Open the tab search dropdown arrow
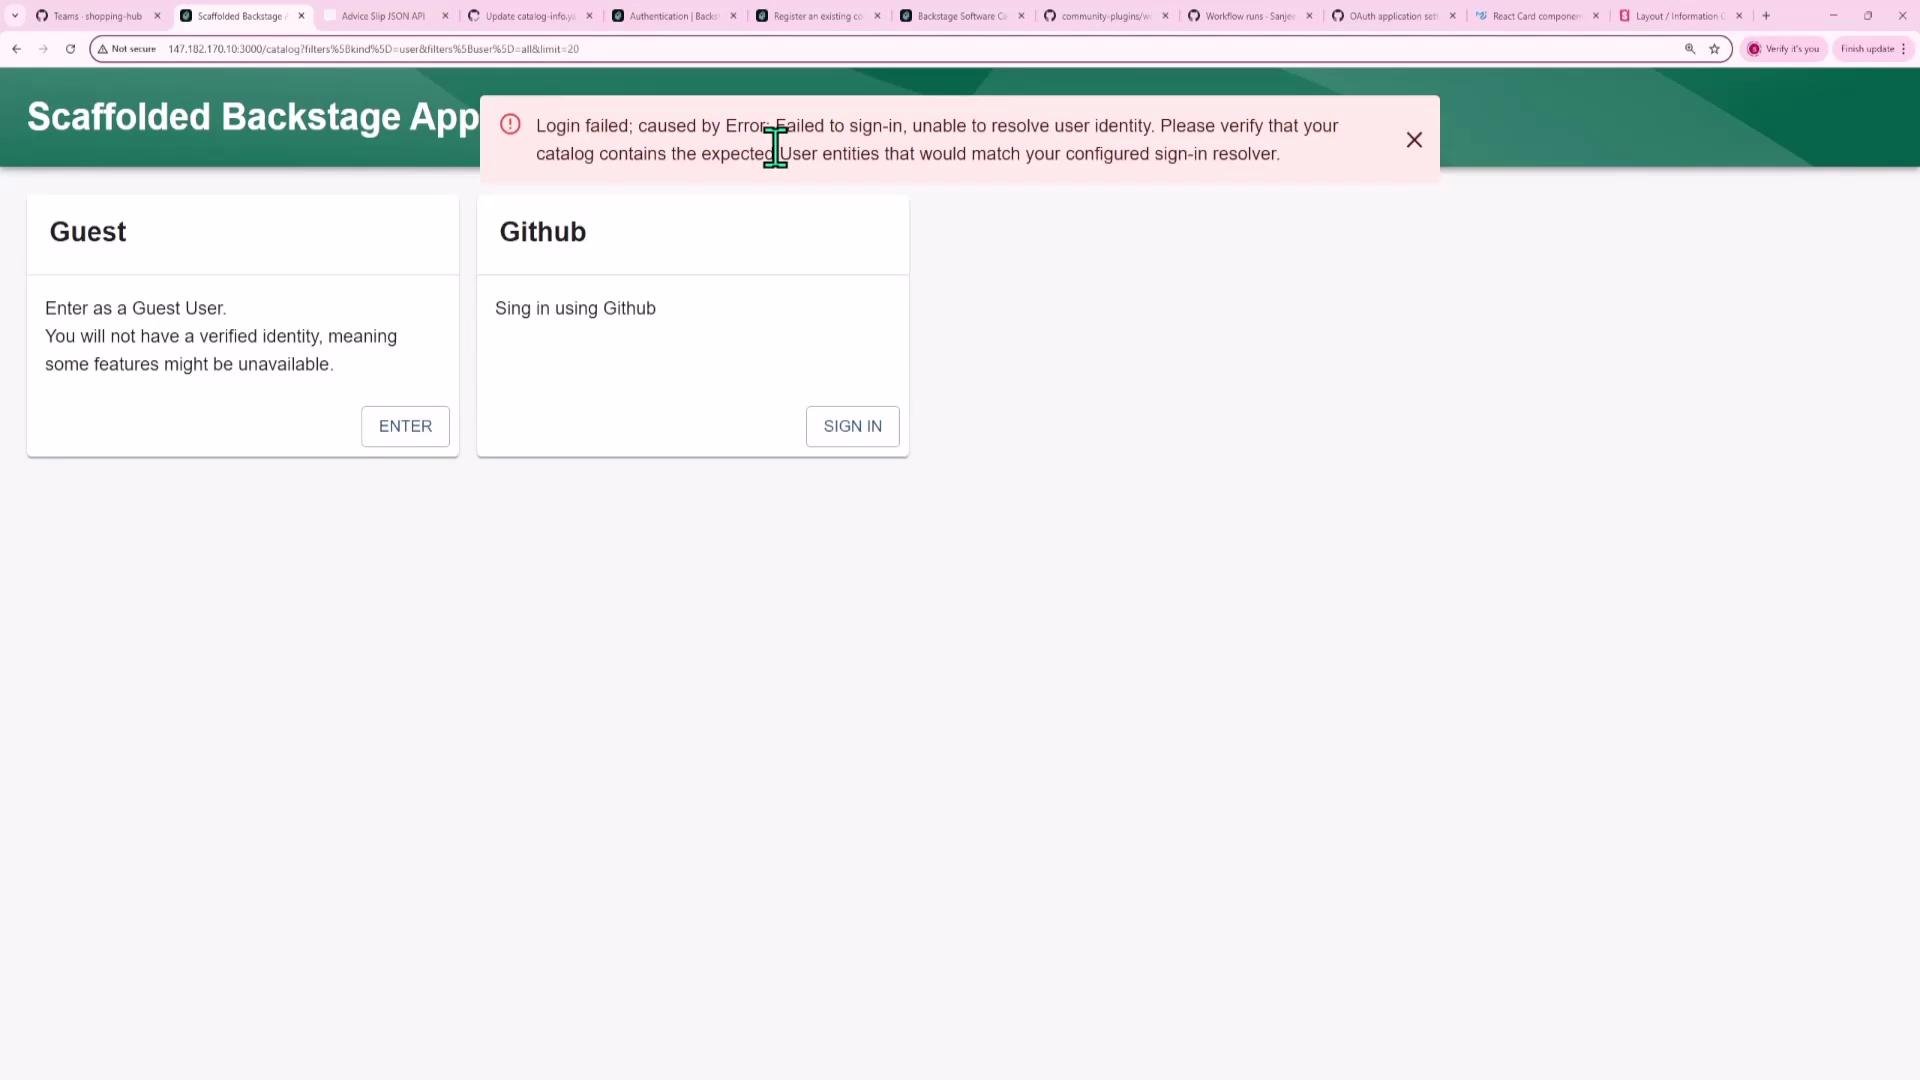This screenshot has height=1080, width=1920. [x=15, y=16]
